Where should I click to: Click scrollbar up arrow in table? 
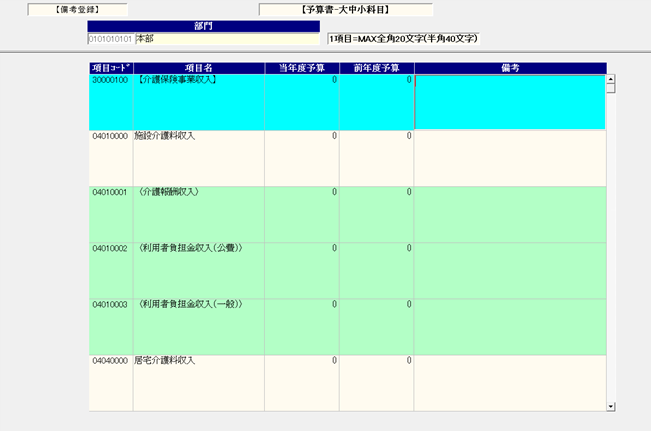[x=610, y=79]
